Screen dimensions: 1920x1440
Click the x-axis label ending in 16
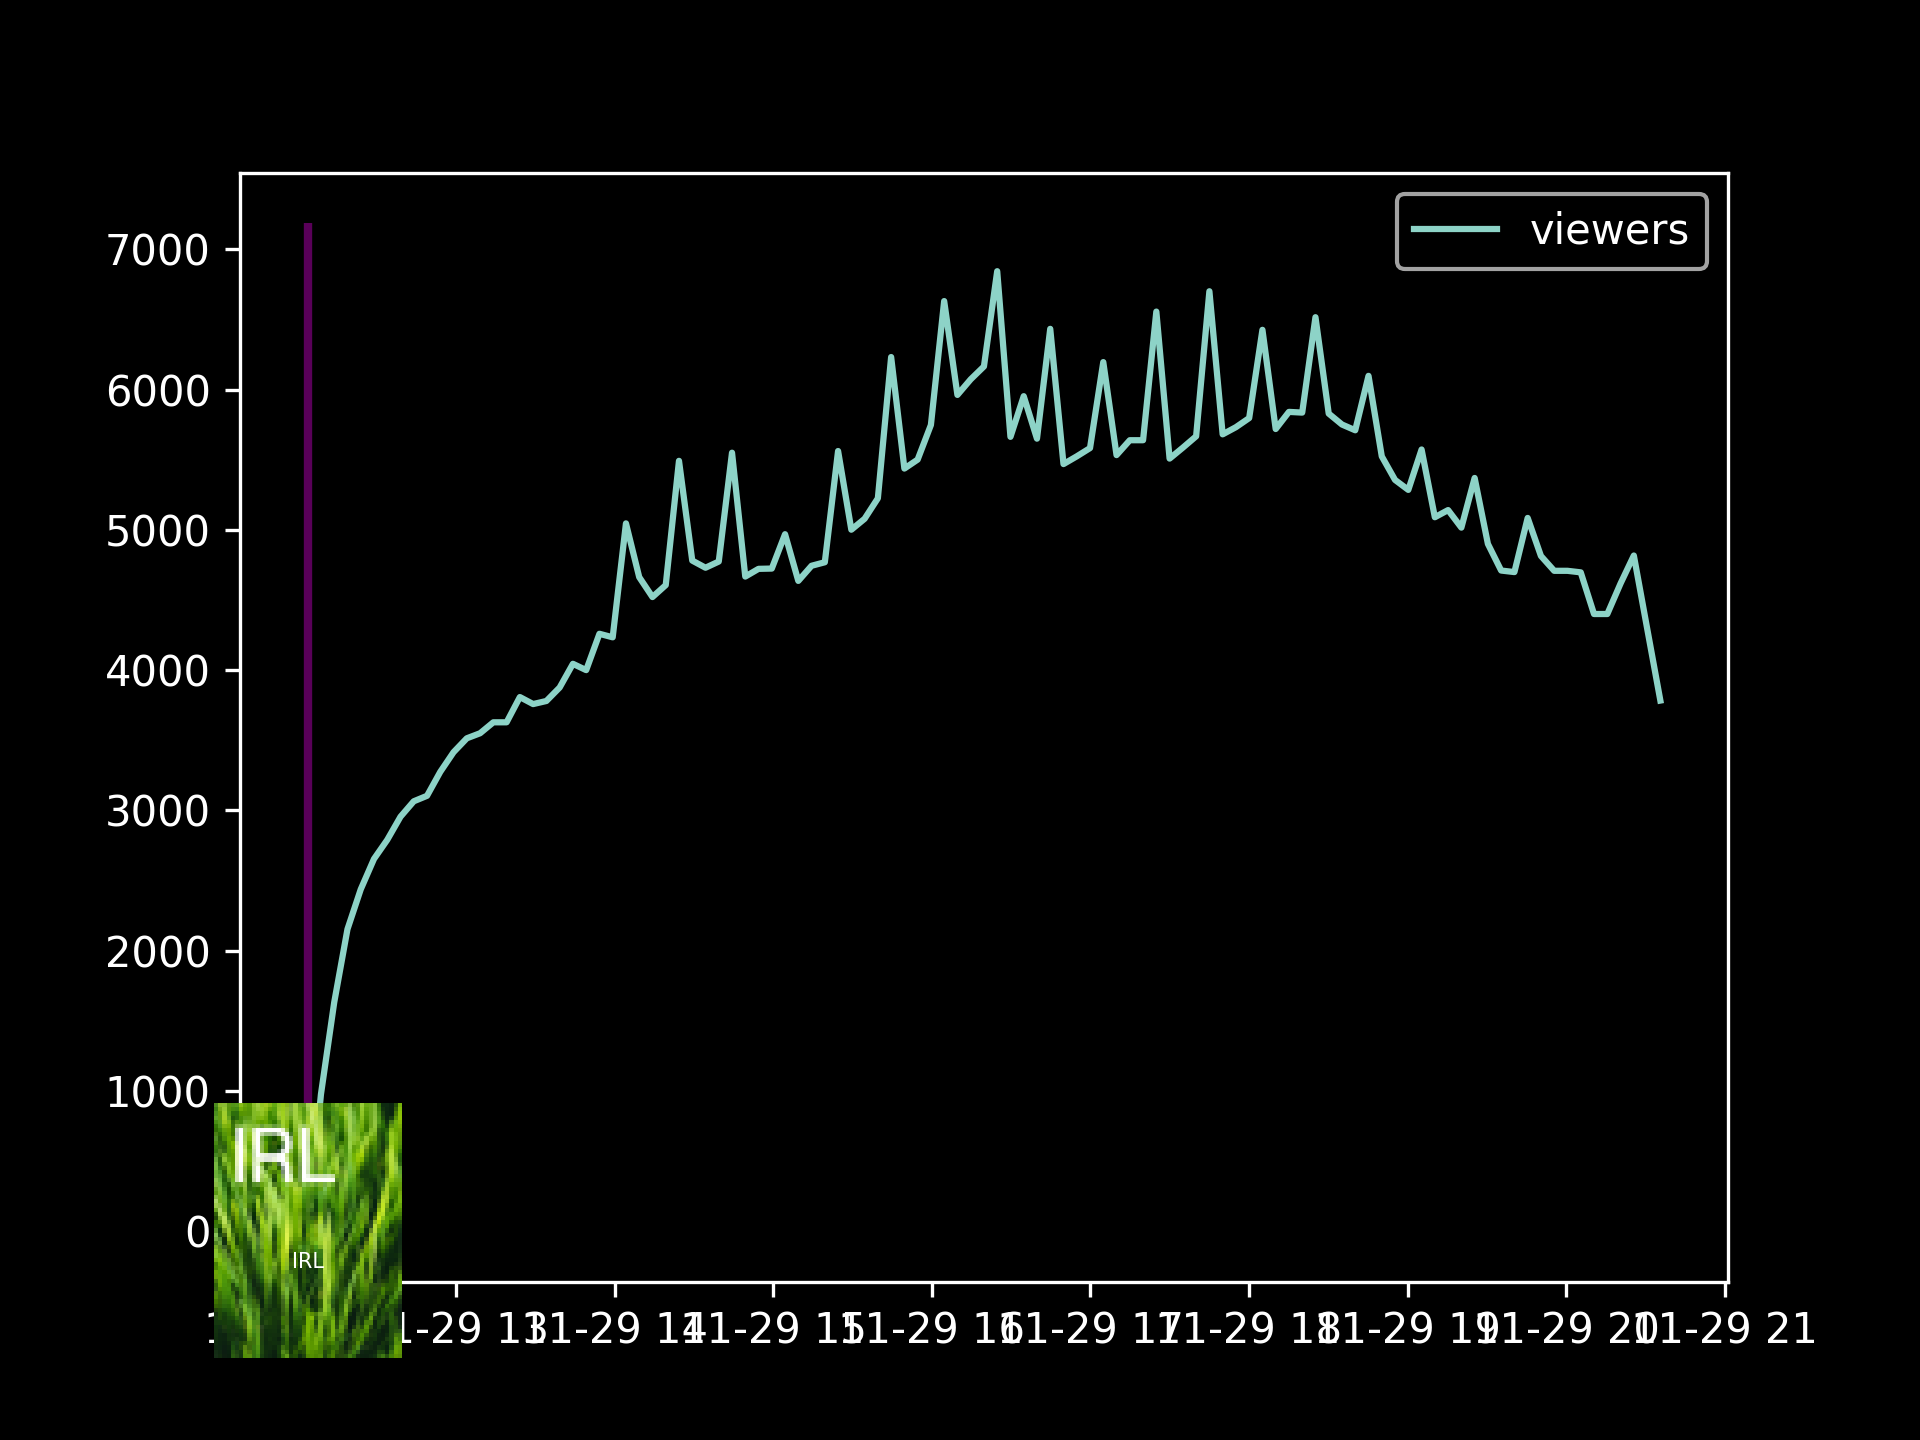(933, 1330)
